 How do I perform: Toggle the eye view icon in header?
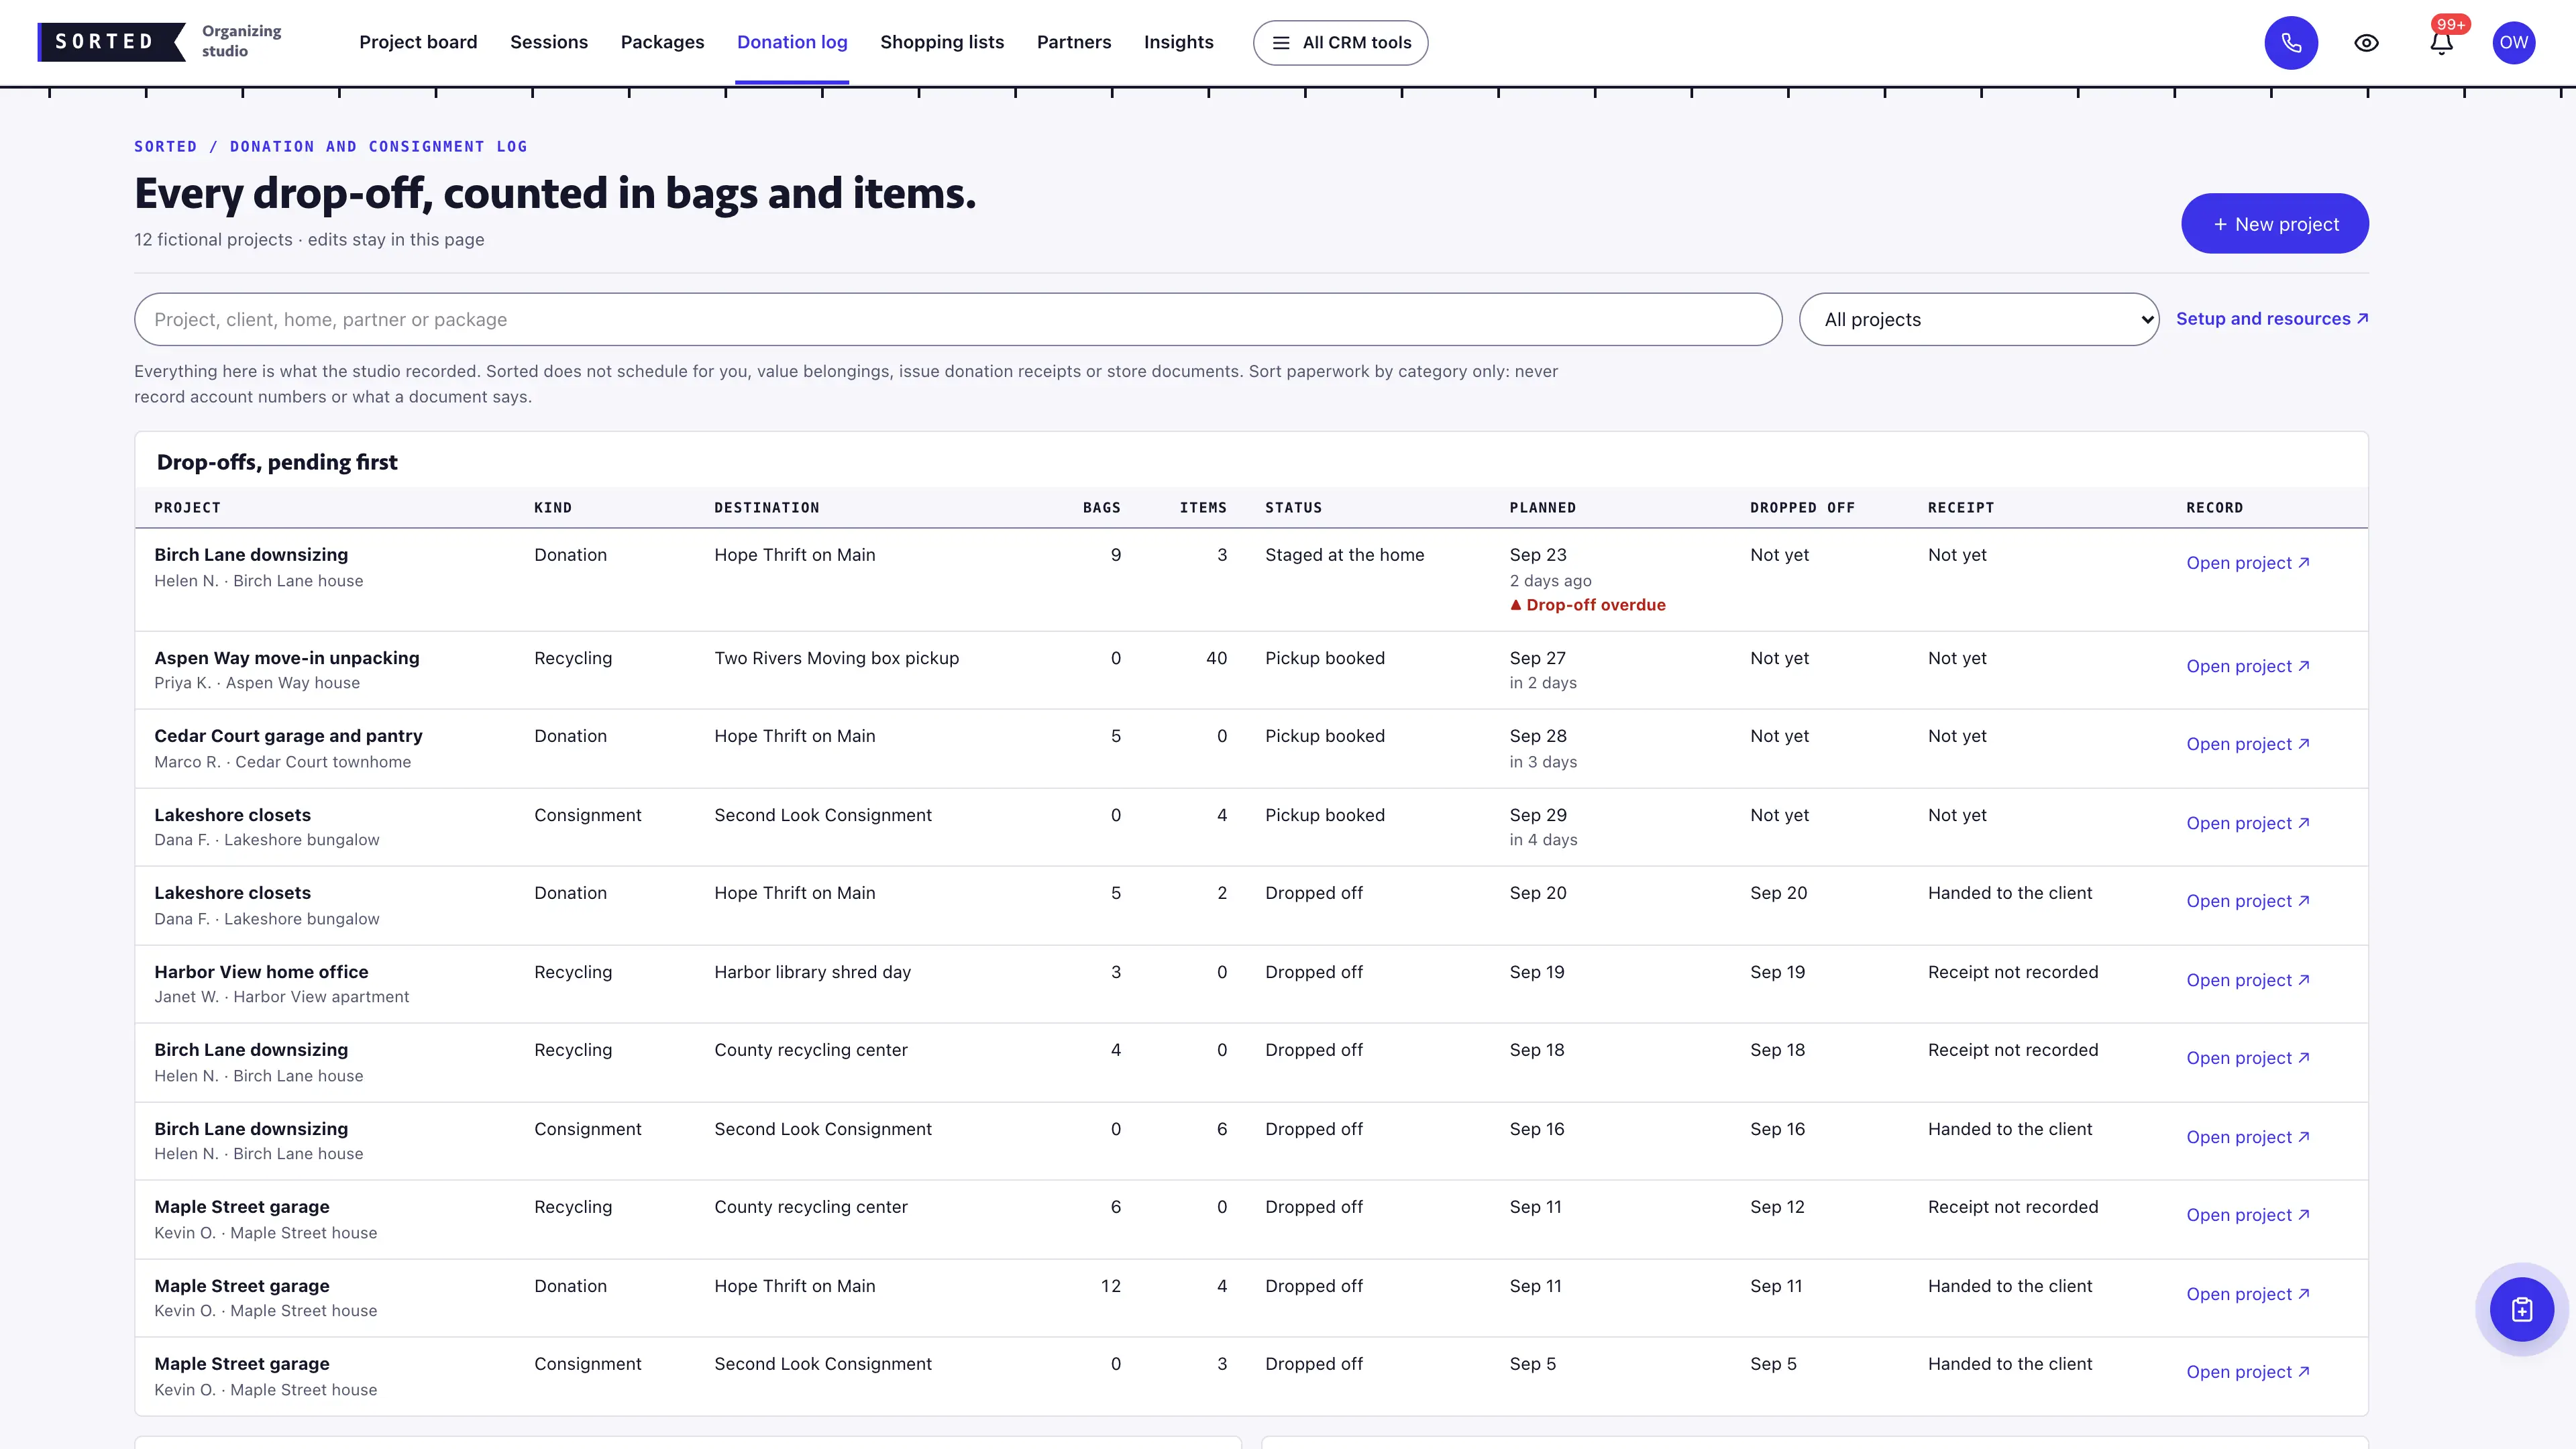click(x=2366, y=43)
